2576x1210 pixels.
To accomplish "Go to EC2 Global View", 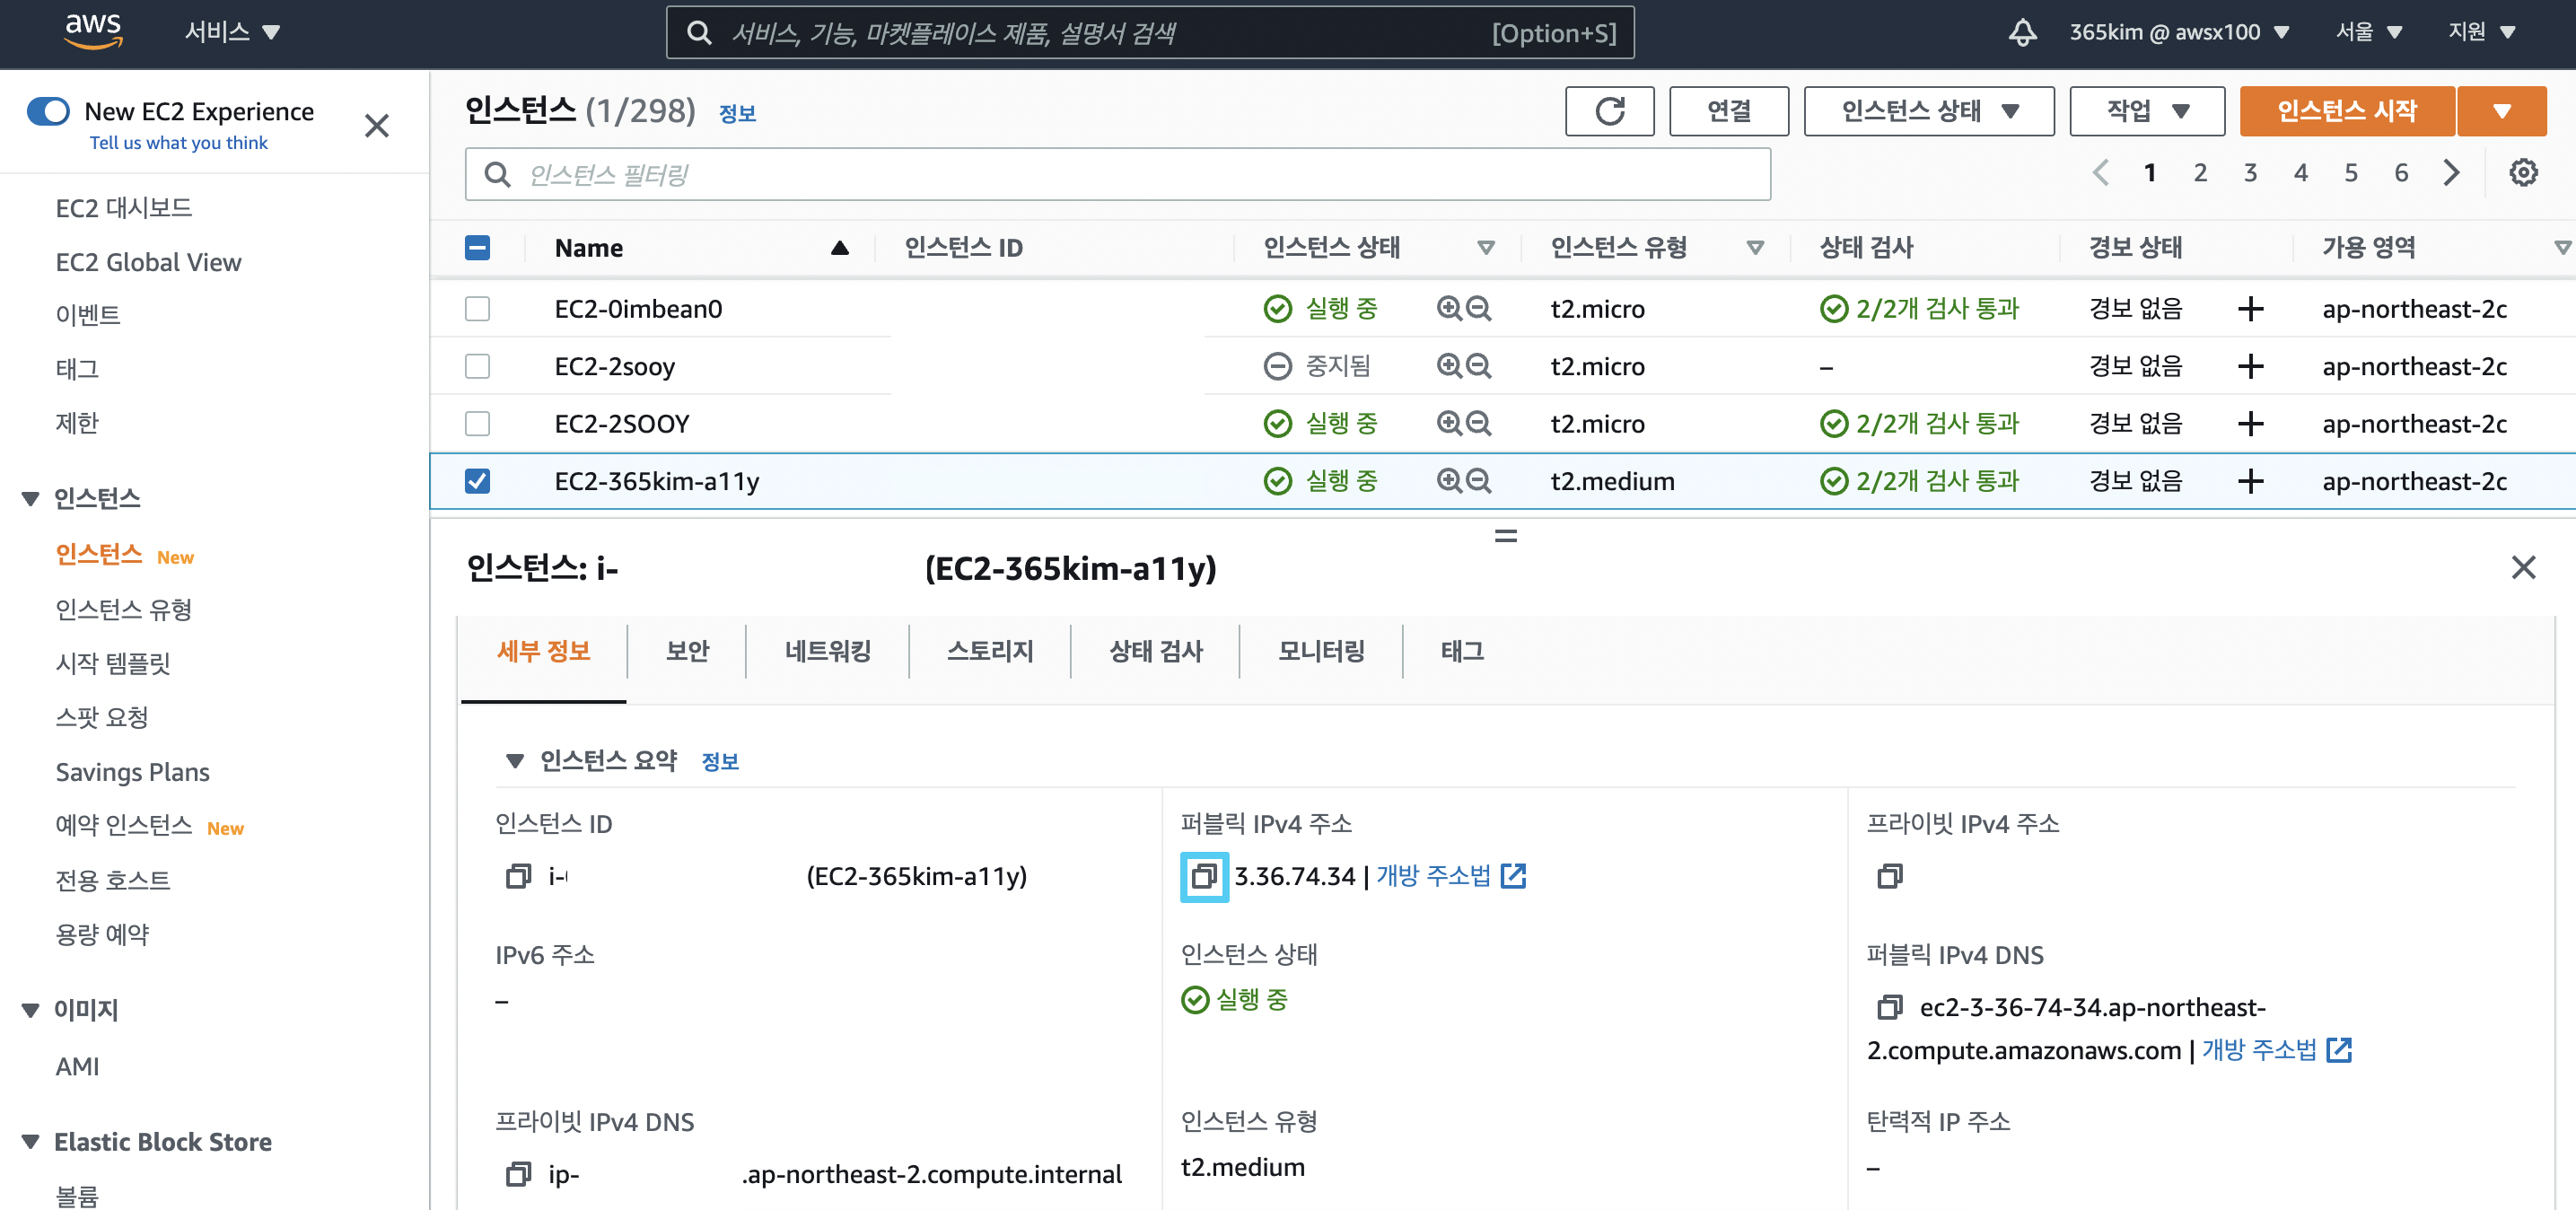I will pos(148,262).
